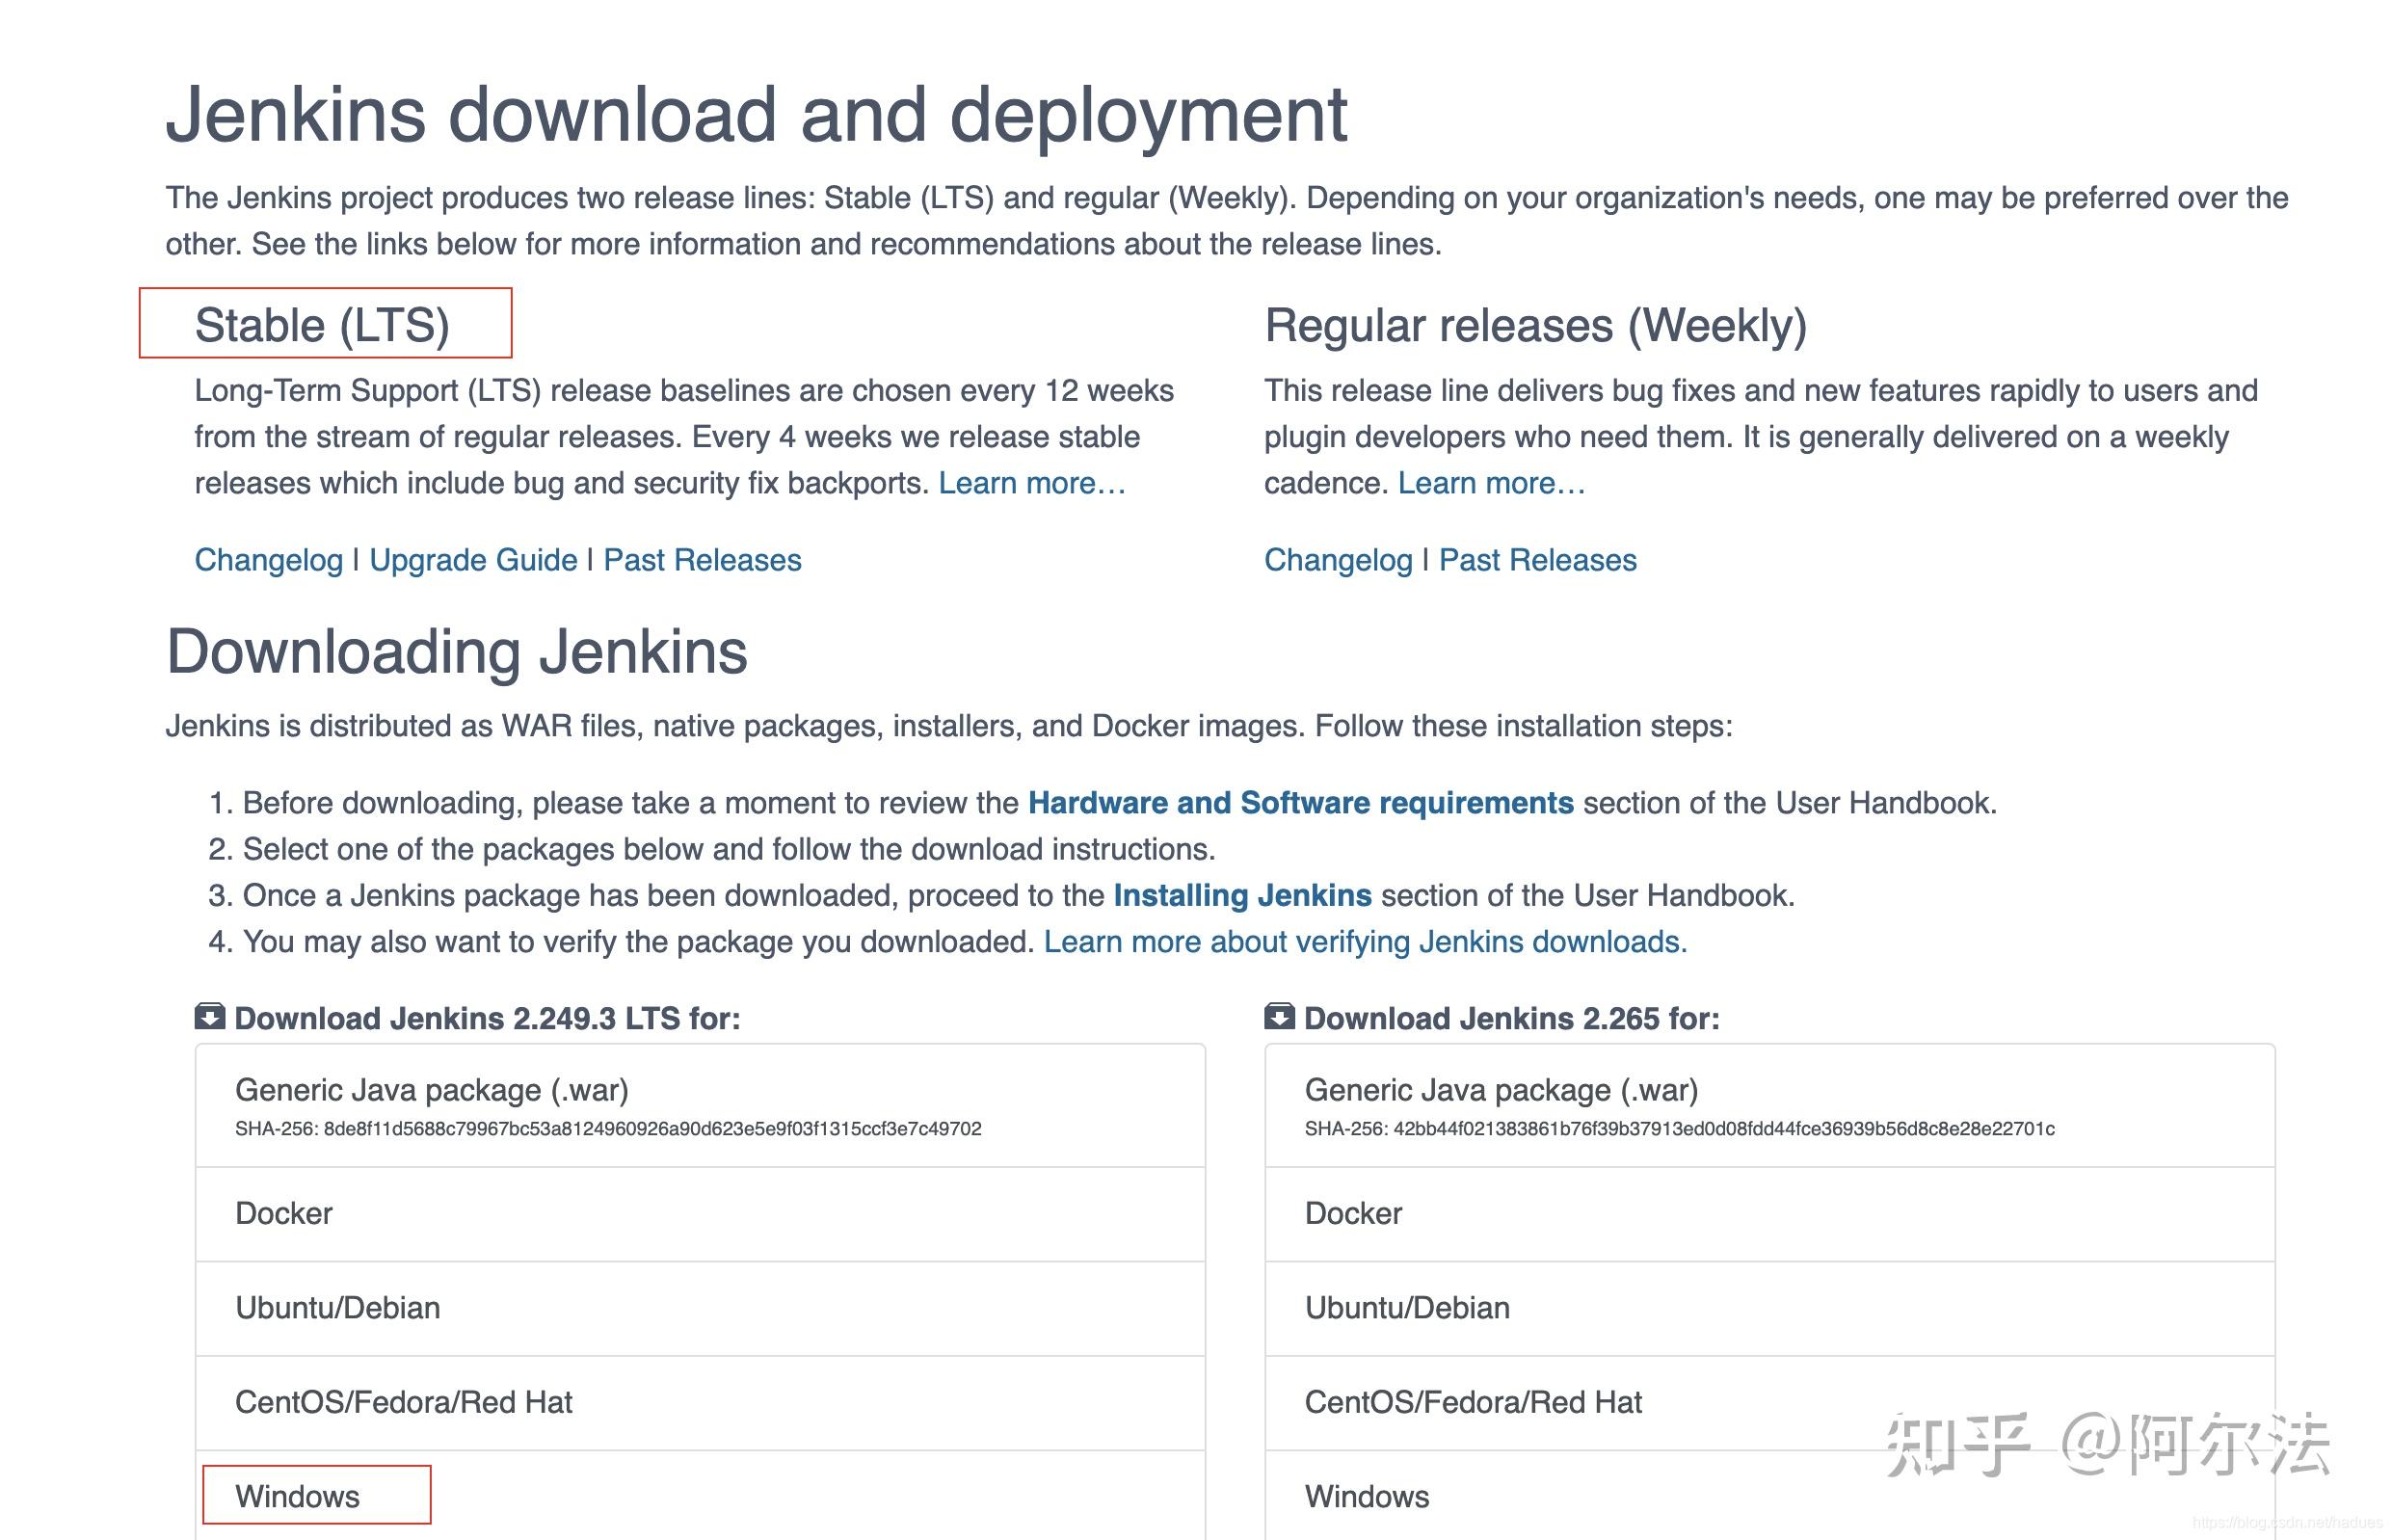Viewport: 2392px width, 1540px height.
Task: Select Windows under the Jenkins 2.265 list
Action: (x=1366, y=1496)
